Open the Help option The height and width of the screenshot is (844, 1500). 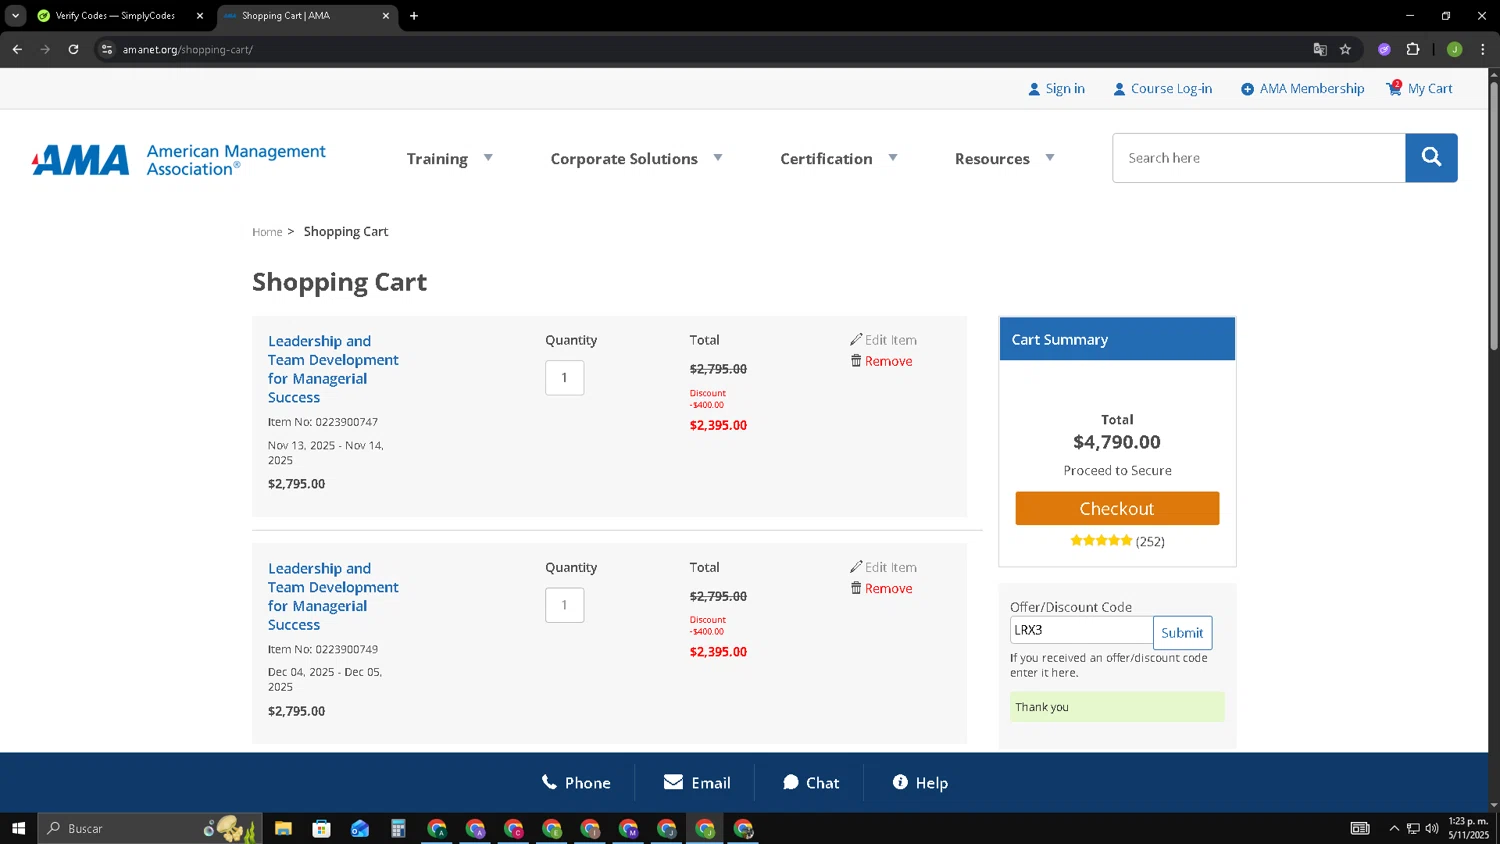point(920,783)
